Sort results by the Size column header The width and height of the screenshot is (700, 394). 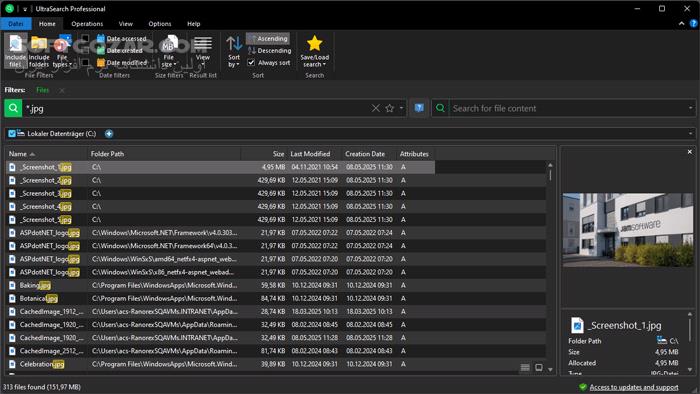(x=264, y=153)
